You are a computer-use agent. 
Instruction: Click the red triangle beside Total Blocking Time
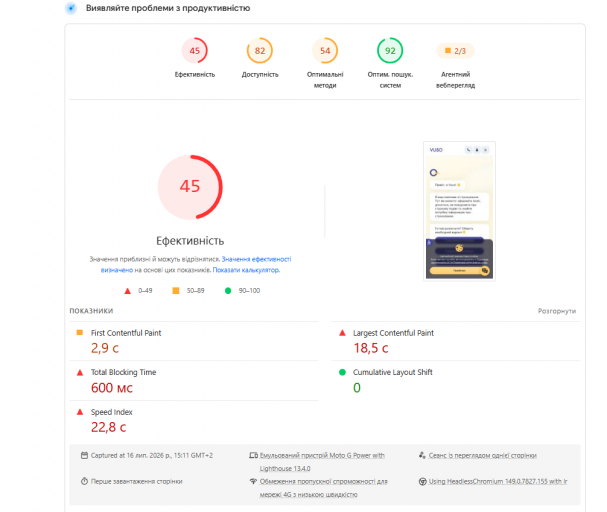pyautogui.click(x=80, y=373)
